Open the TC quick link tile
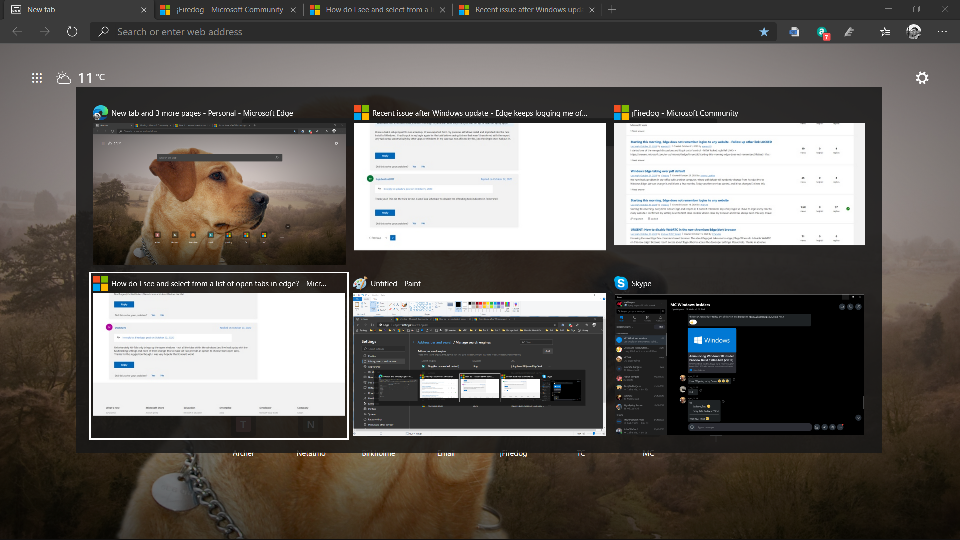The height and width of the screenshot is (540, 960). pyautogui.click(x=580, y=454)
